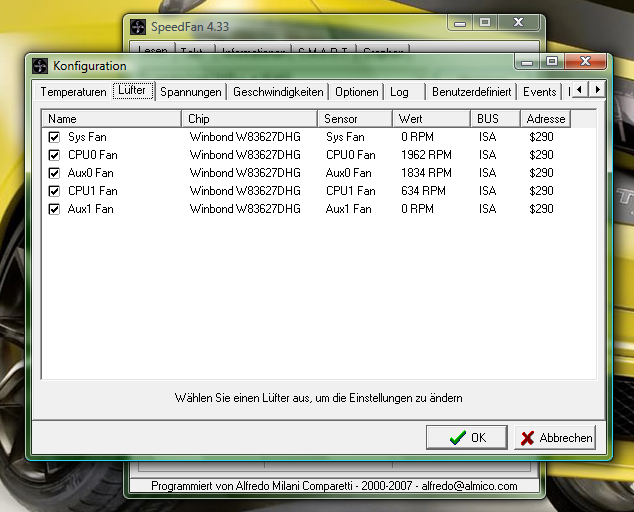Uncheck the Sys Fan checkbox
The height and width of the screenshot is (512, 634).
click(x=54, y=137)
